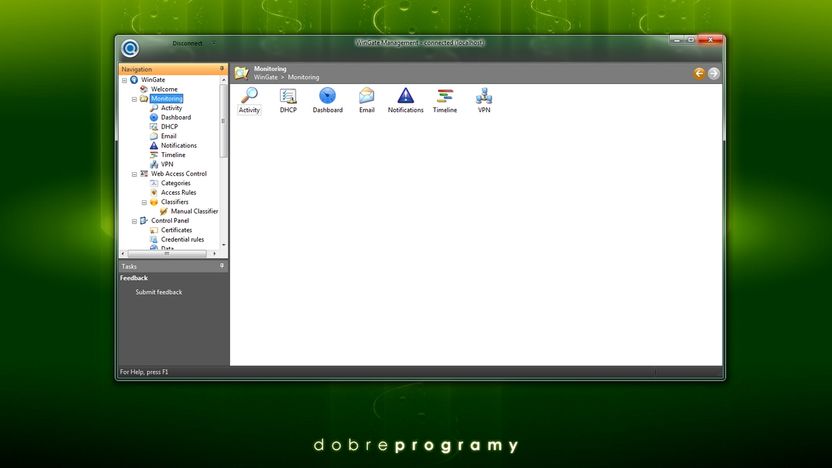Select Email in the navigation tree
The width and height of the screenshot is (832, 468).
click(168, 136)
